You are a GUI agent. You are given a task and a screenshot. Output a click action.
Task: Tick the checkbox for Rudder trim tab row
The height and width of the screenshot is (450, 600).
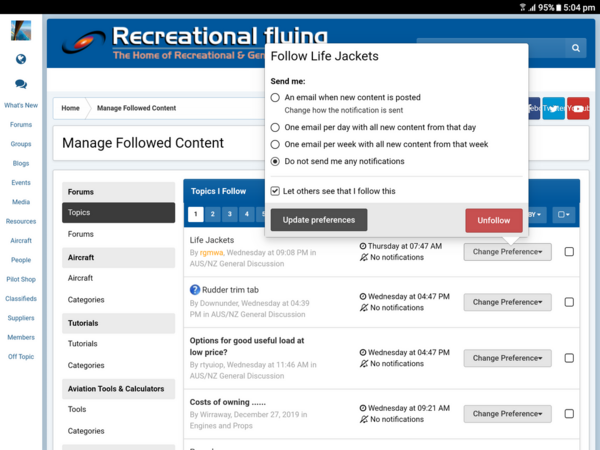(x=569, y=302)
